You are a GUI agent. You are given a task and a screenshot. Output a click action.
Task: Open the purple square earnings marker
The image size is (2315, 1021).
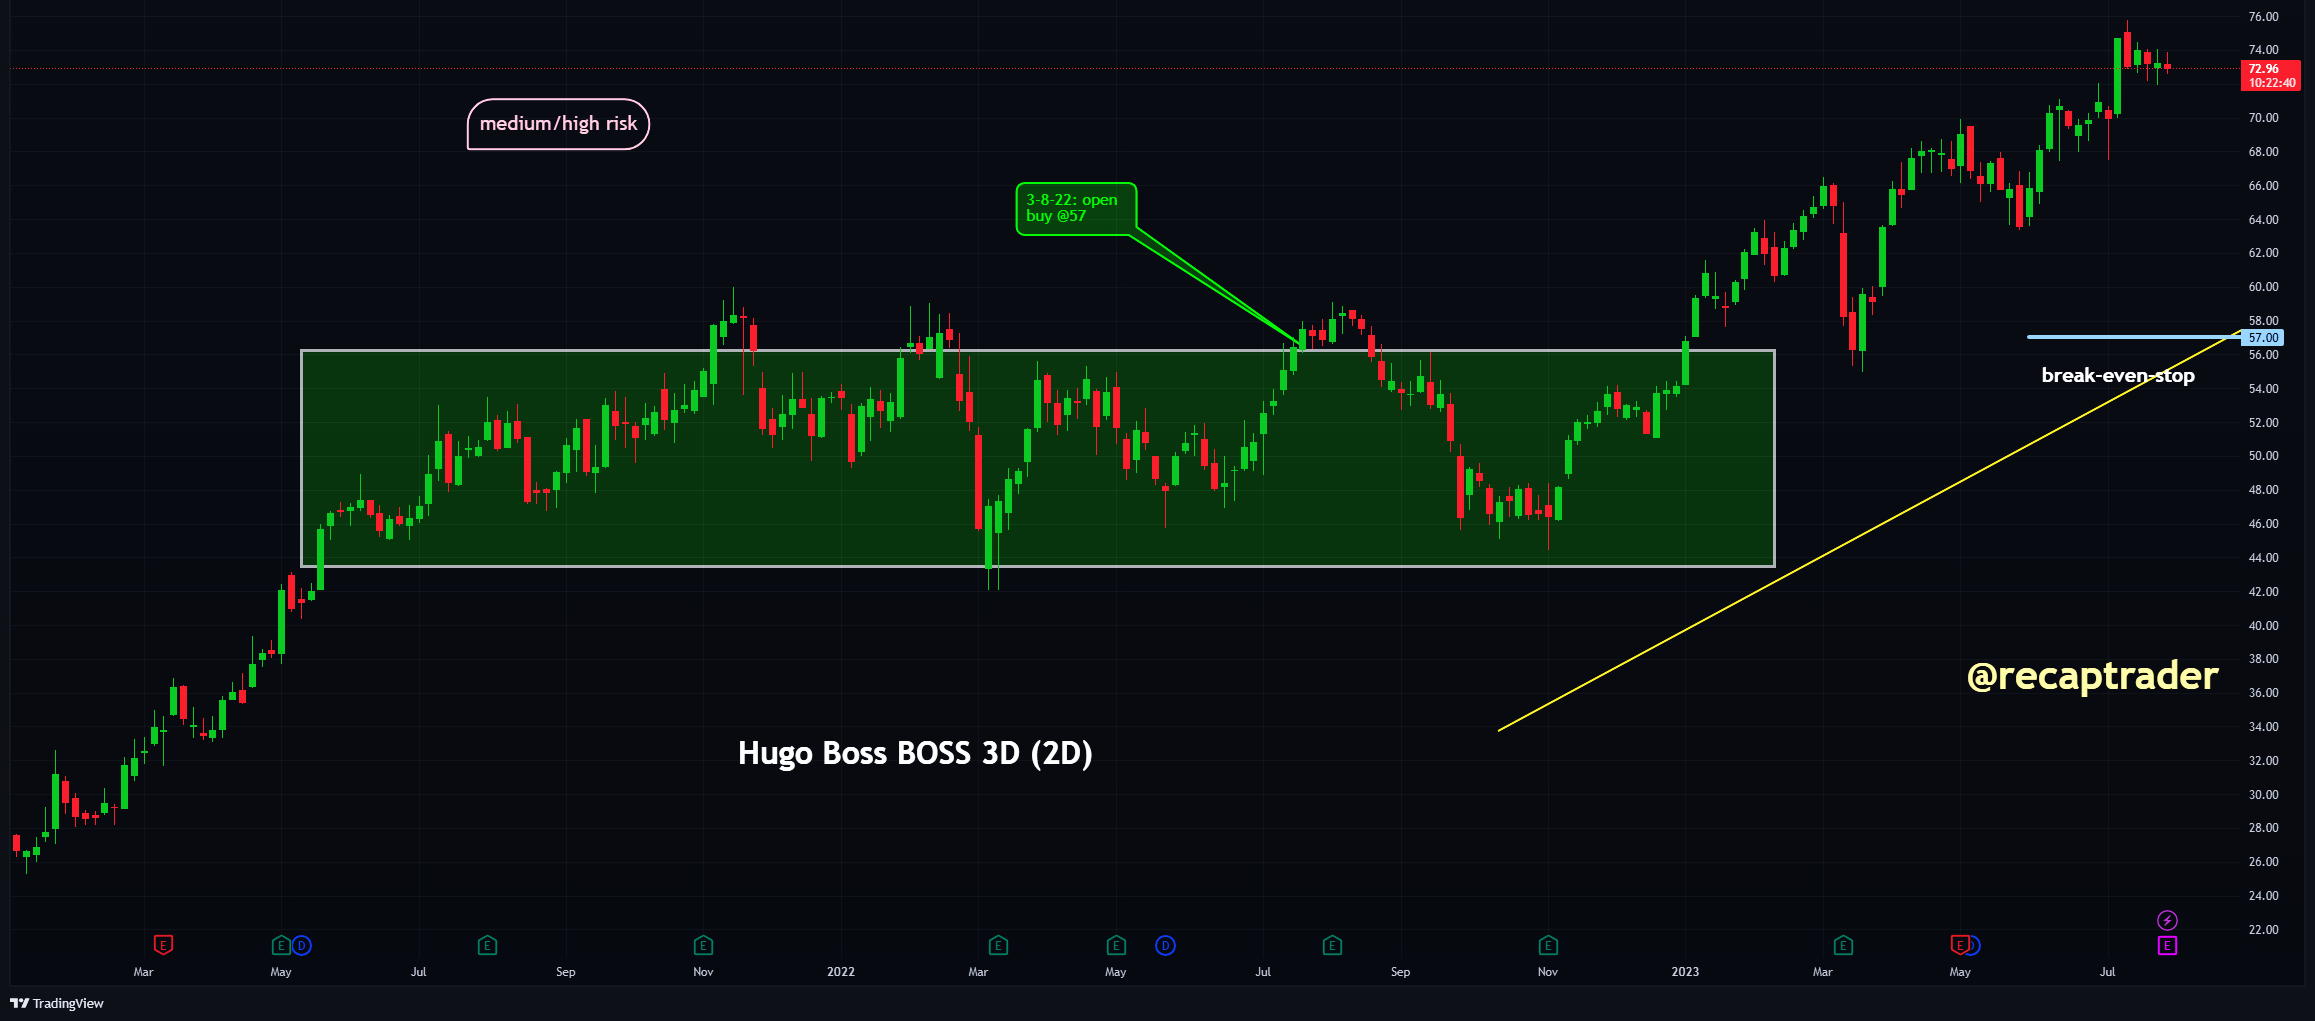[2167, 945]
